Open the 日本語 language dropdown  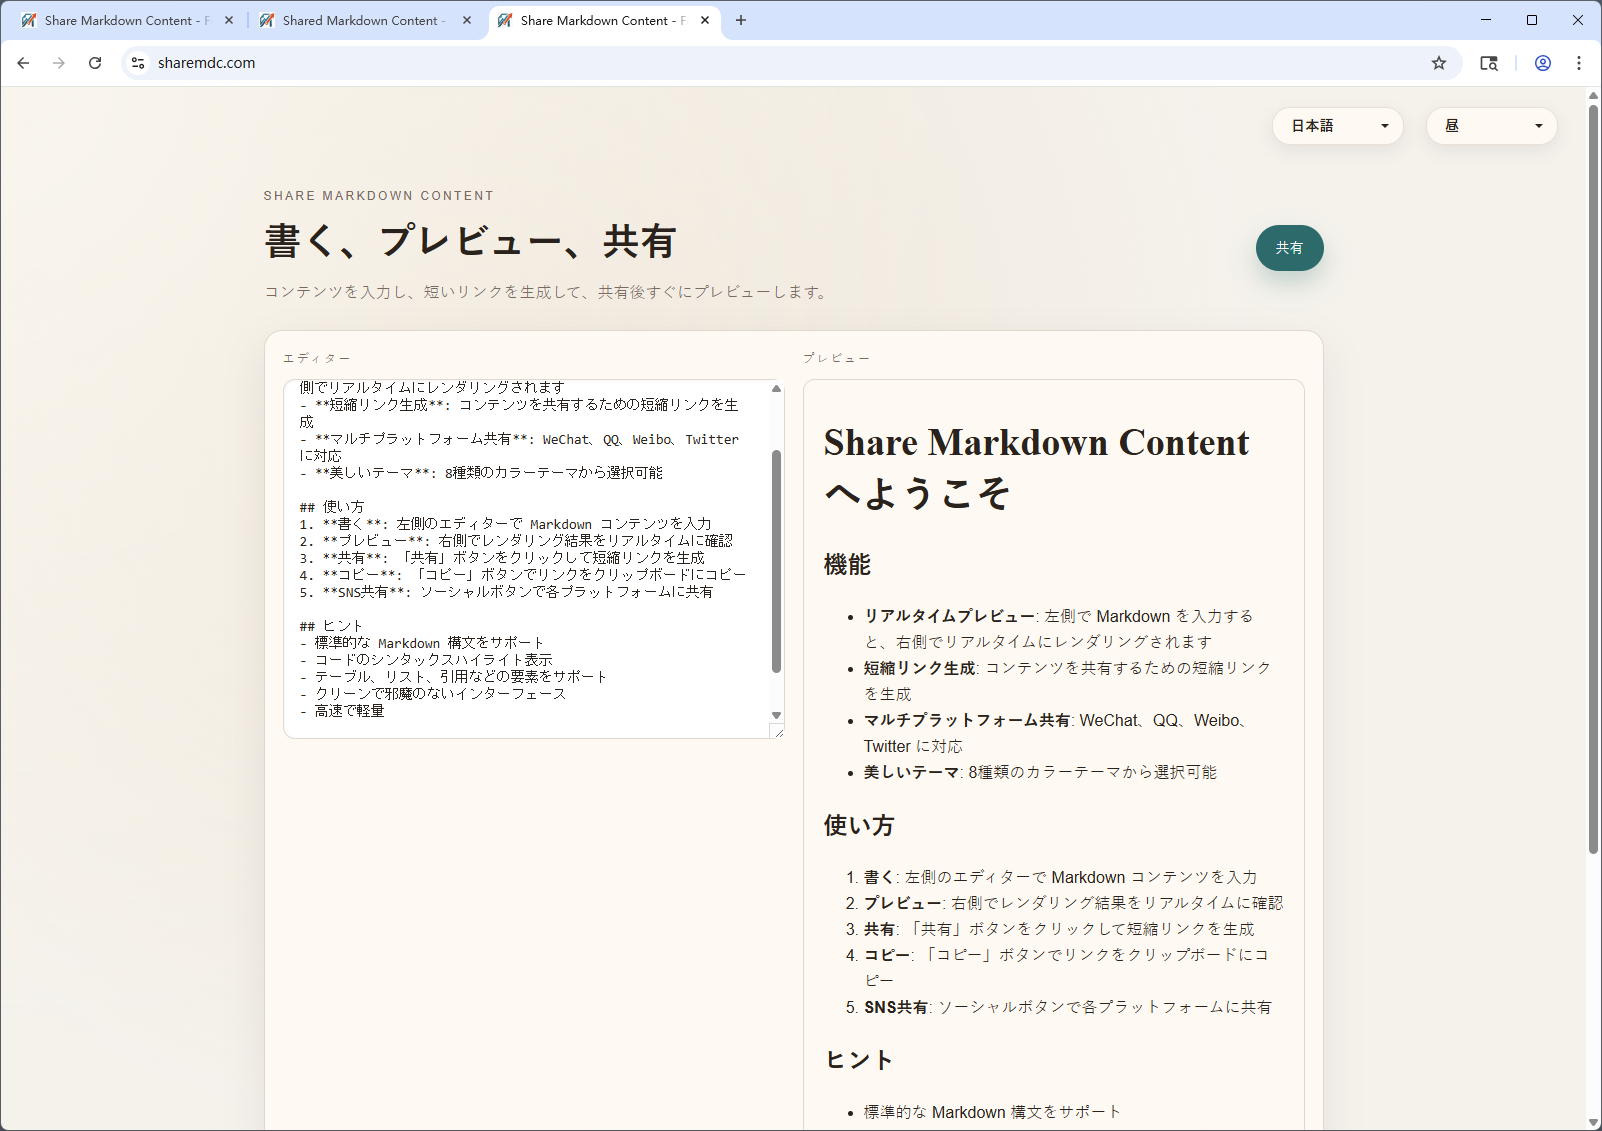[x=1337, y=125]
